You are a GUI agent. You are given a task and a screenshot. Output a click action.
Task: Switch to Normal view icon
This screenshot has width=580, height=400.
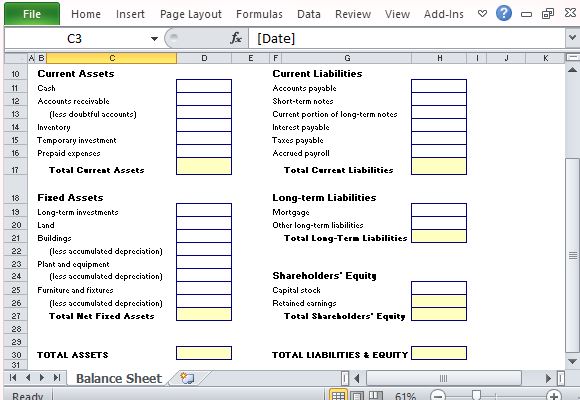(x=337, y=395)
